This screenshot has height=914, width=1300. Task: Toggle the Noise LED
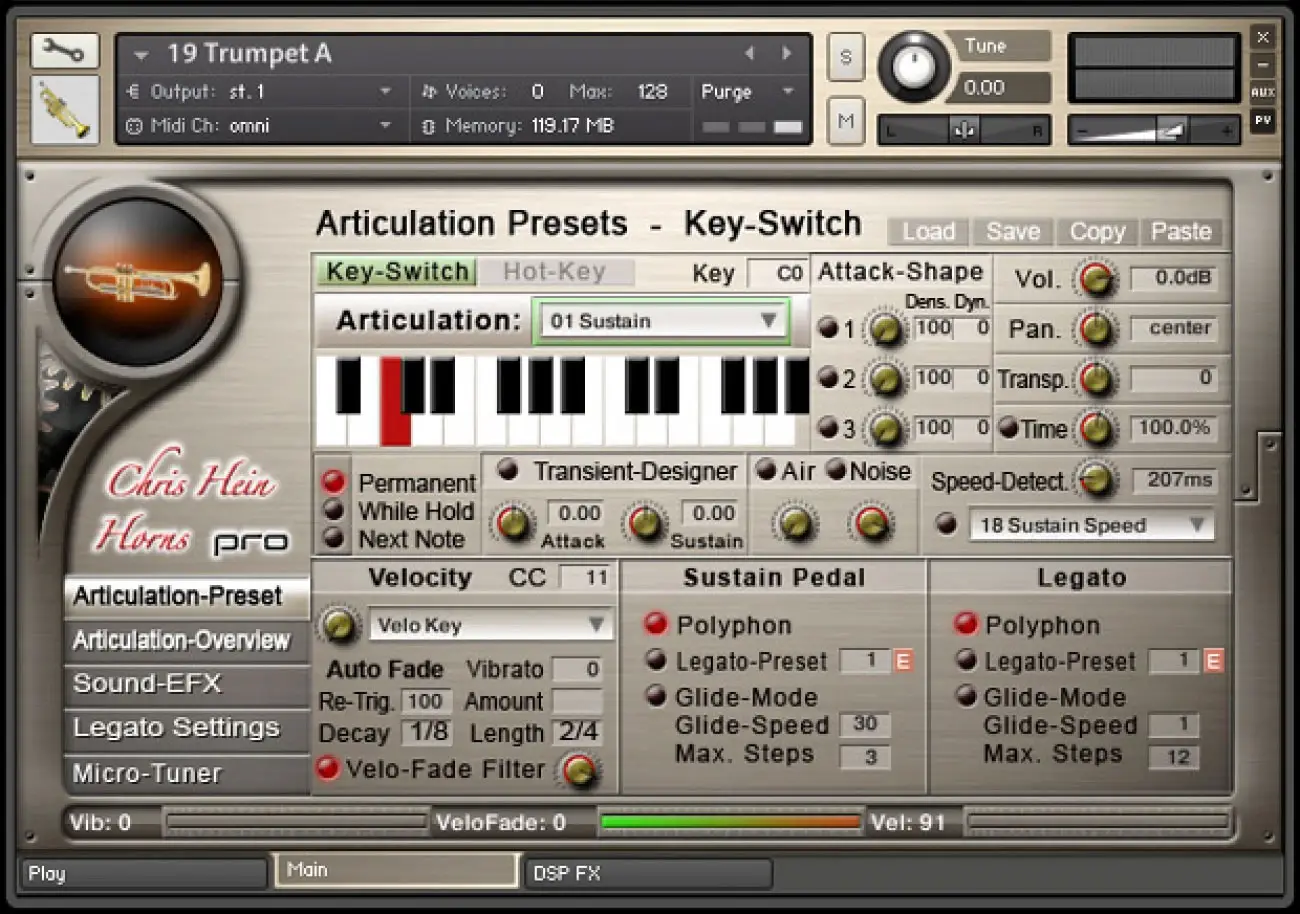pos(835,471)
